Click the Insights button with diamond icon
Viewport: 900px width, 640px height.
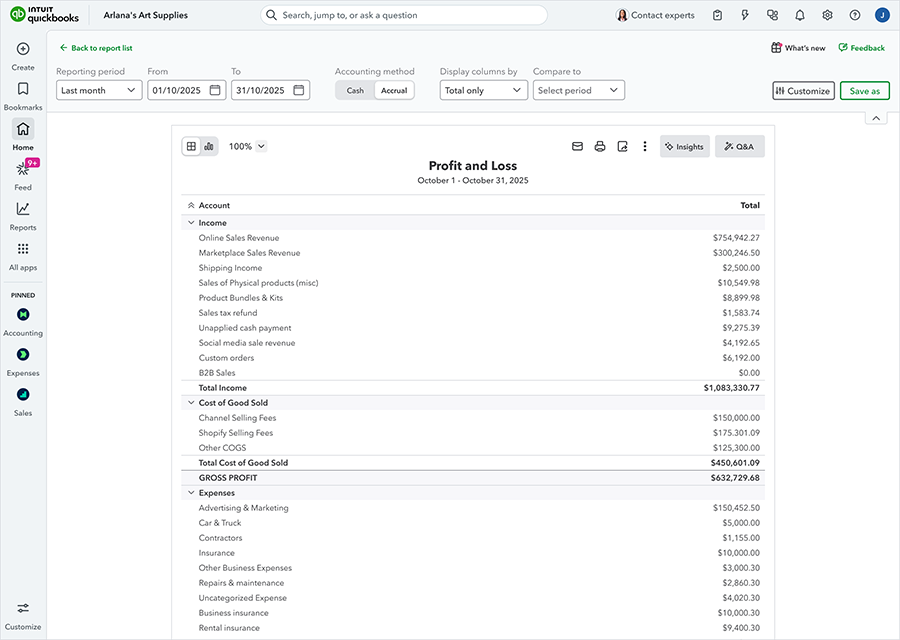pyautogui.click(x=684, y=146)
